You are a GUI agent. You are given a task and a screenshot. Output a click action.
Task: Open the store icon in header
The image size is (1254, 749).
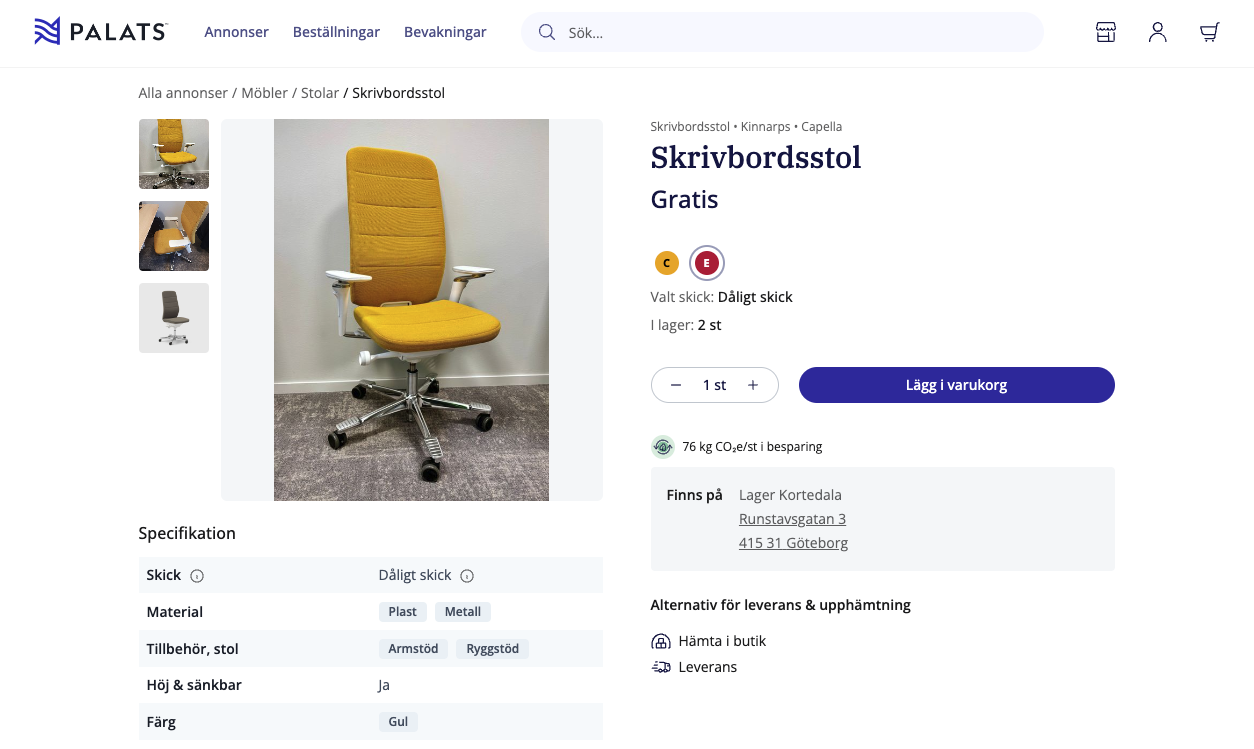coord(1105,32)
